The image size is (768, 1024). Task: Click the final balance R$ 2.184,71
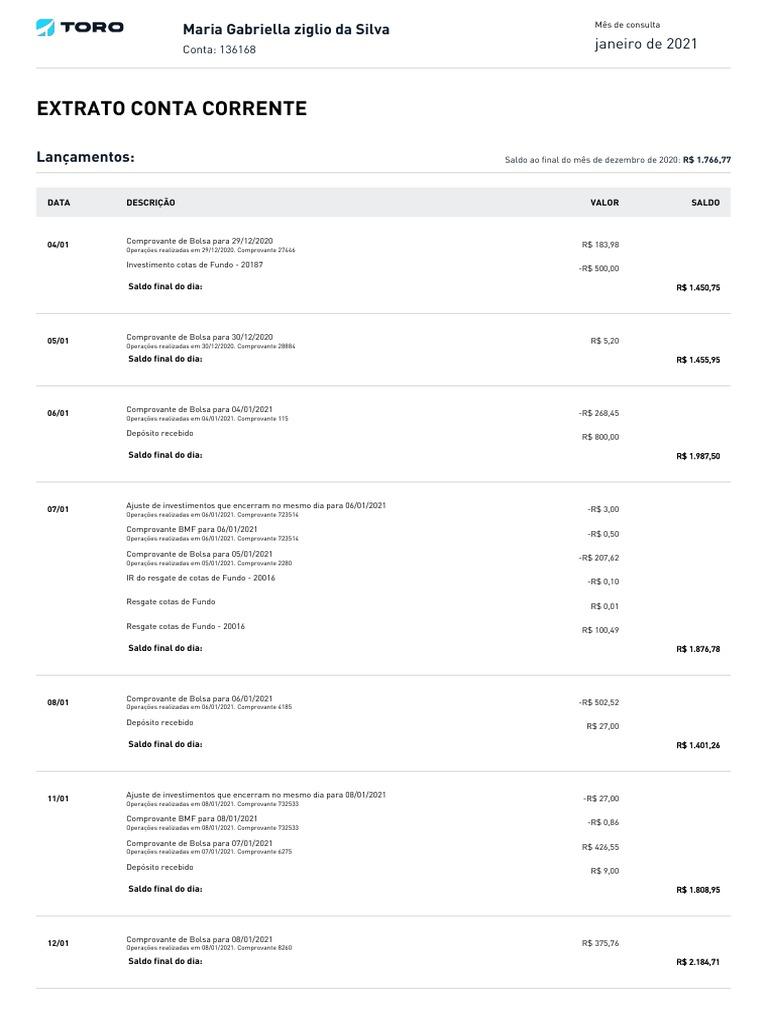coord(698,962)
